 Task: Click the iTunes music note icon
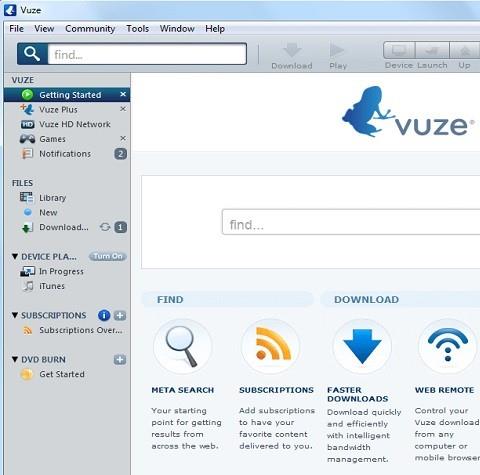pyautogui.click(x=28, y=286)
